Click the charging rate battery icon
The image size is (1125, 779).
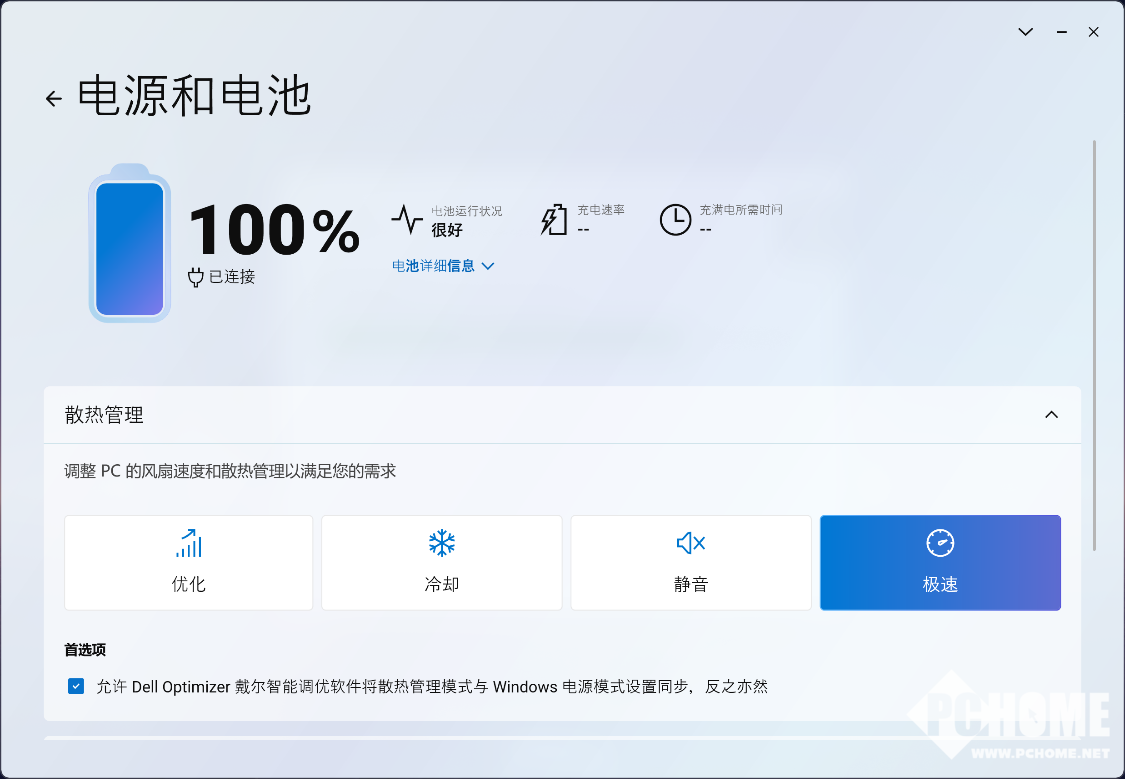click(554, 219)
